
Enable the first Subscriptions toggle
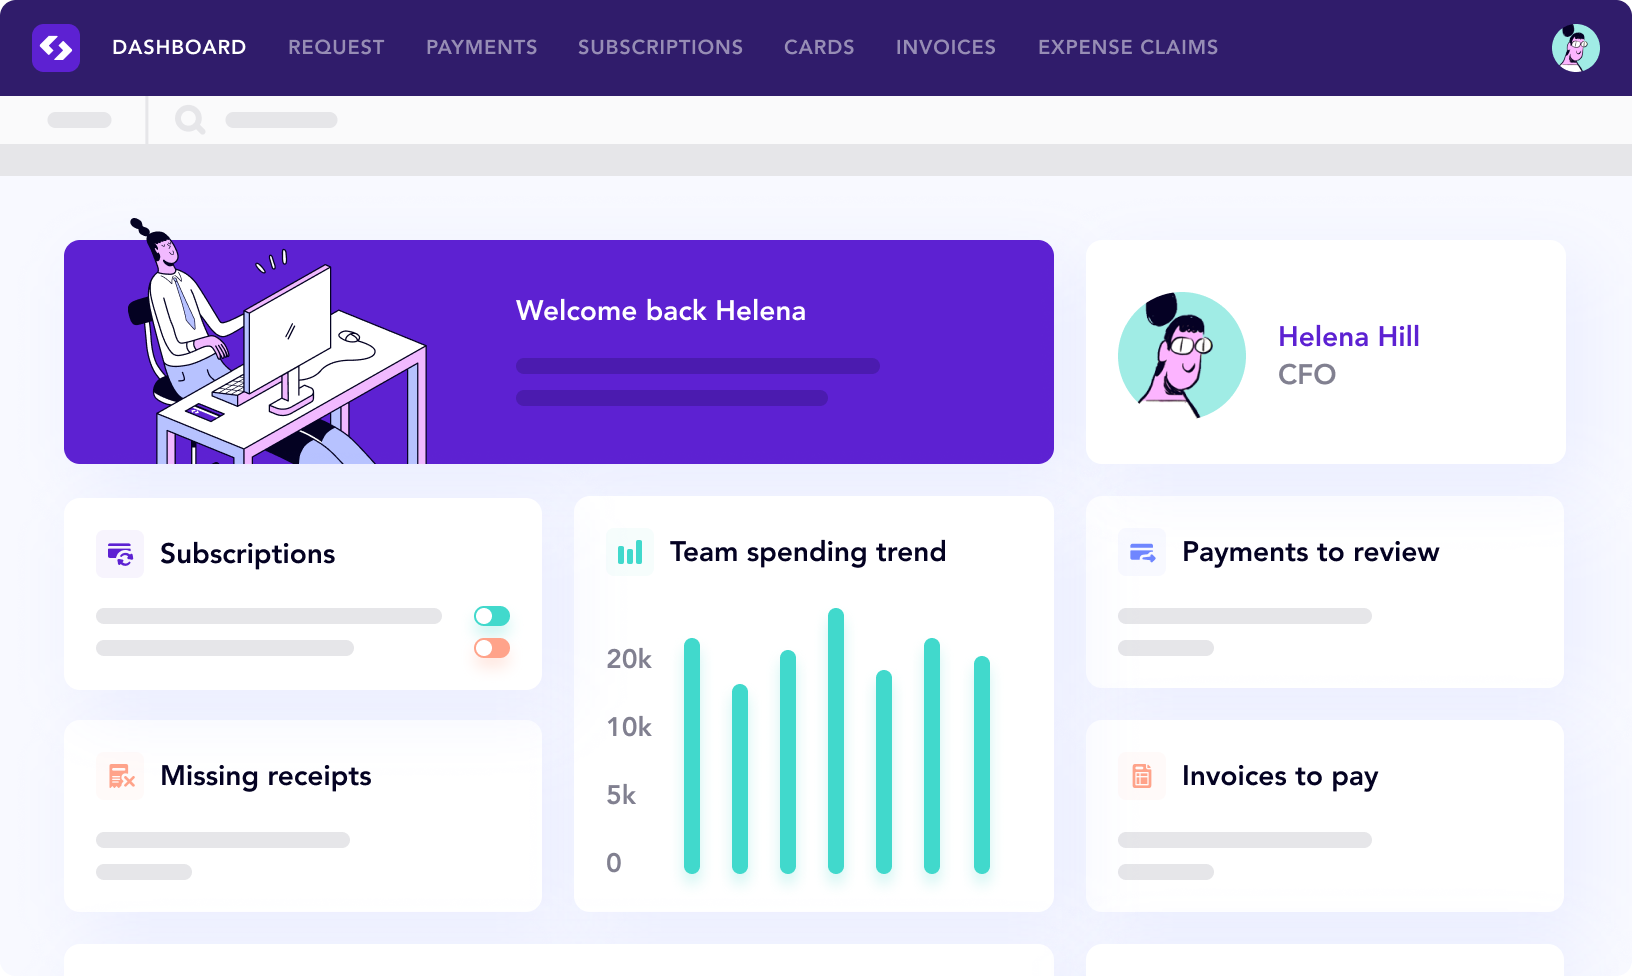click(x=492, y=616)
